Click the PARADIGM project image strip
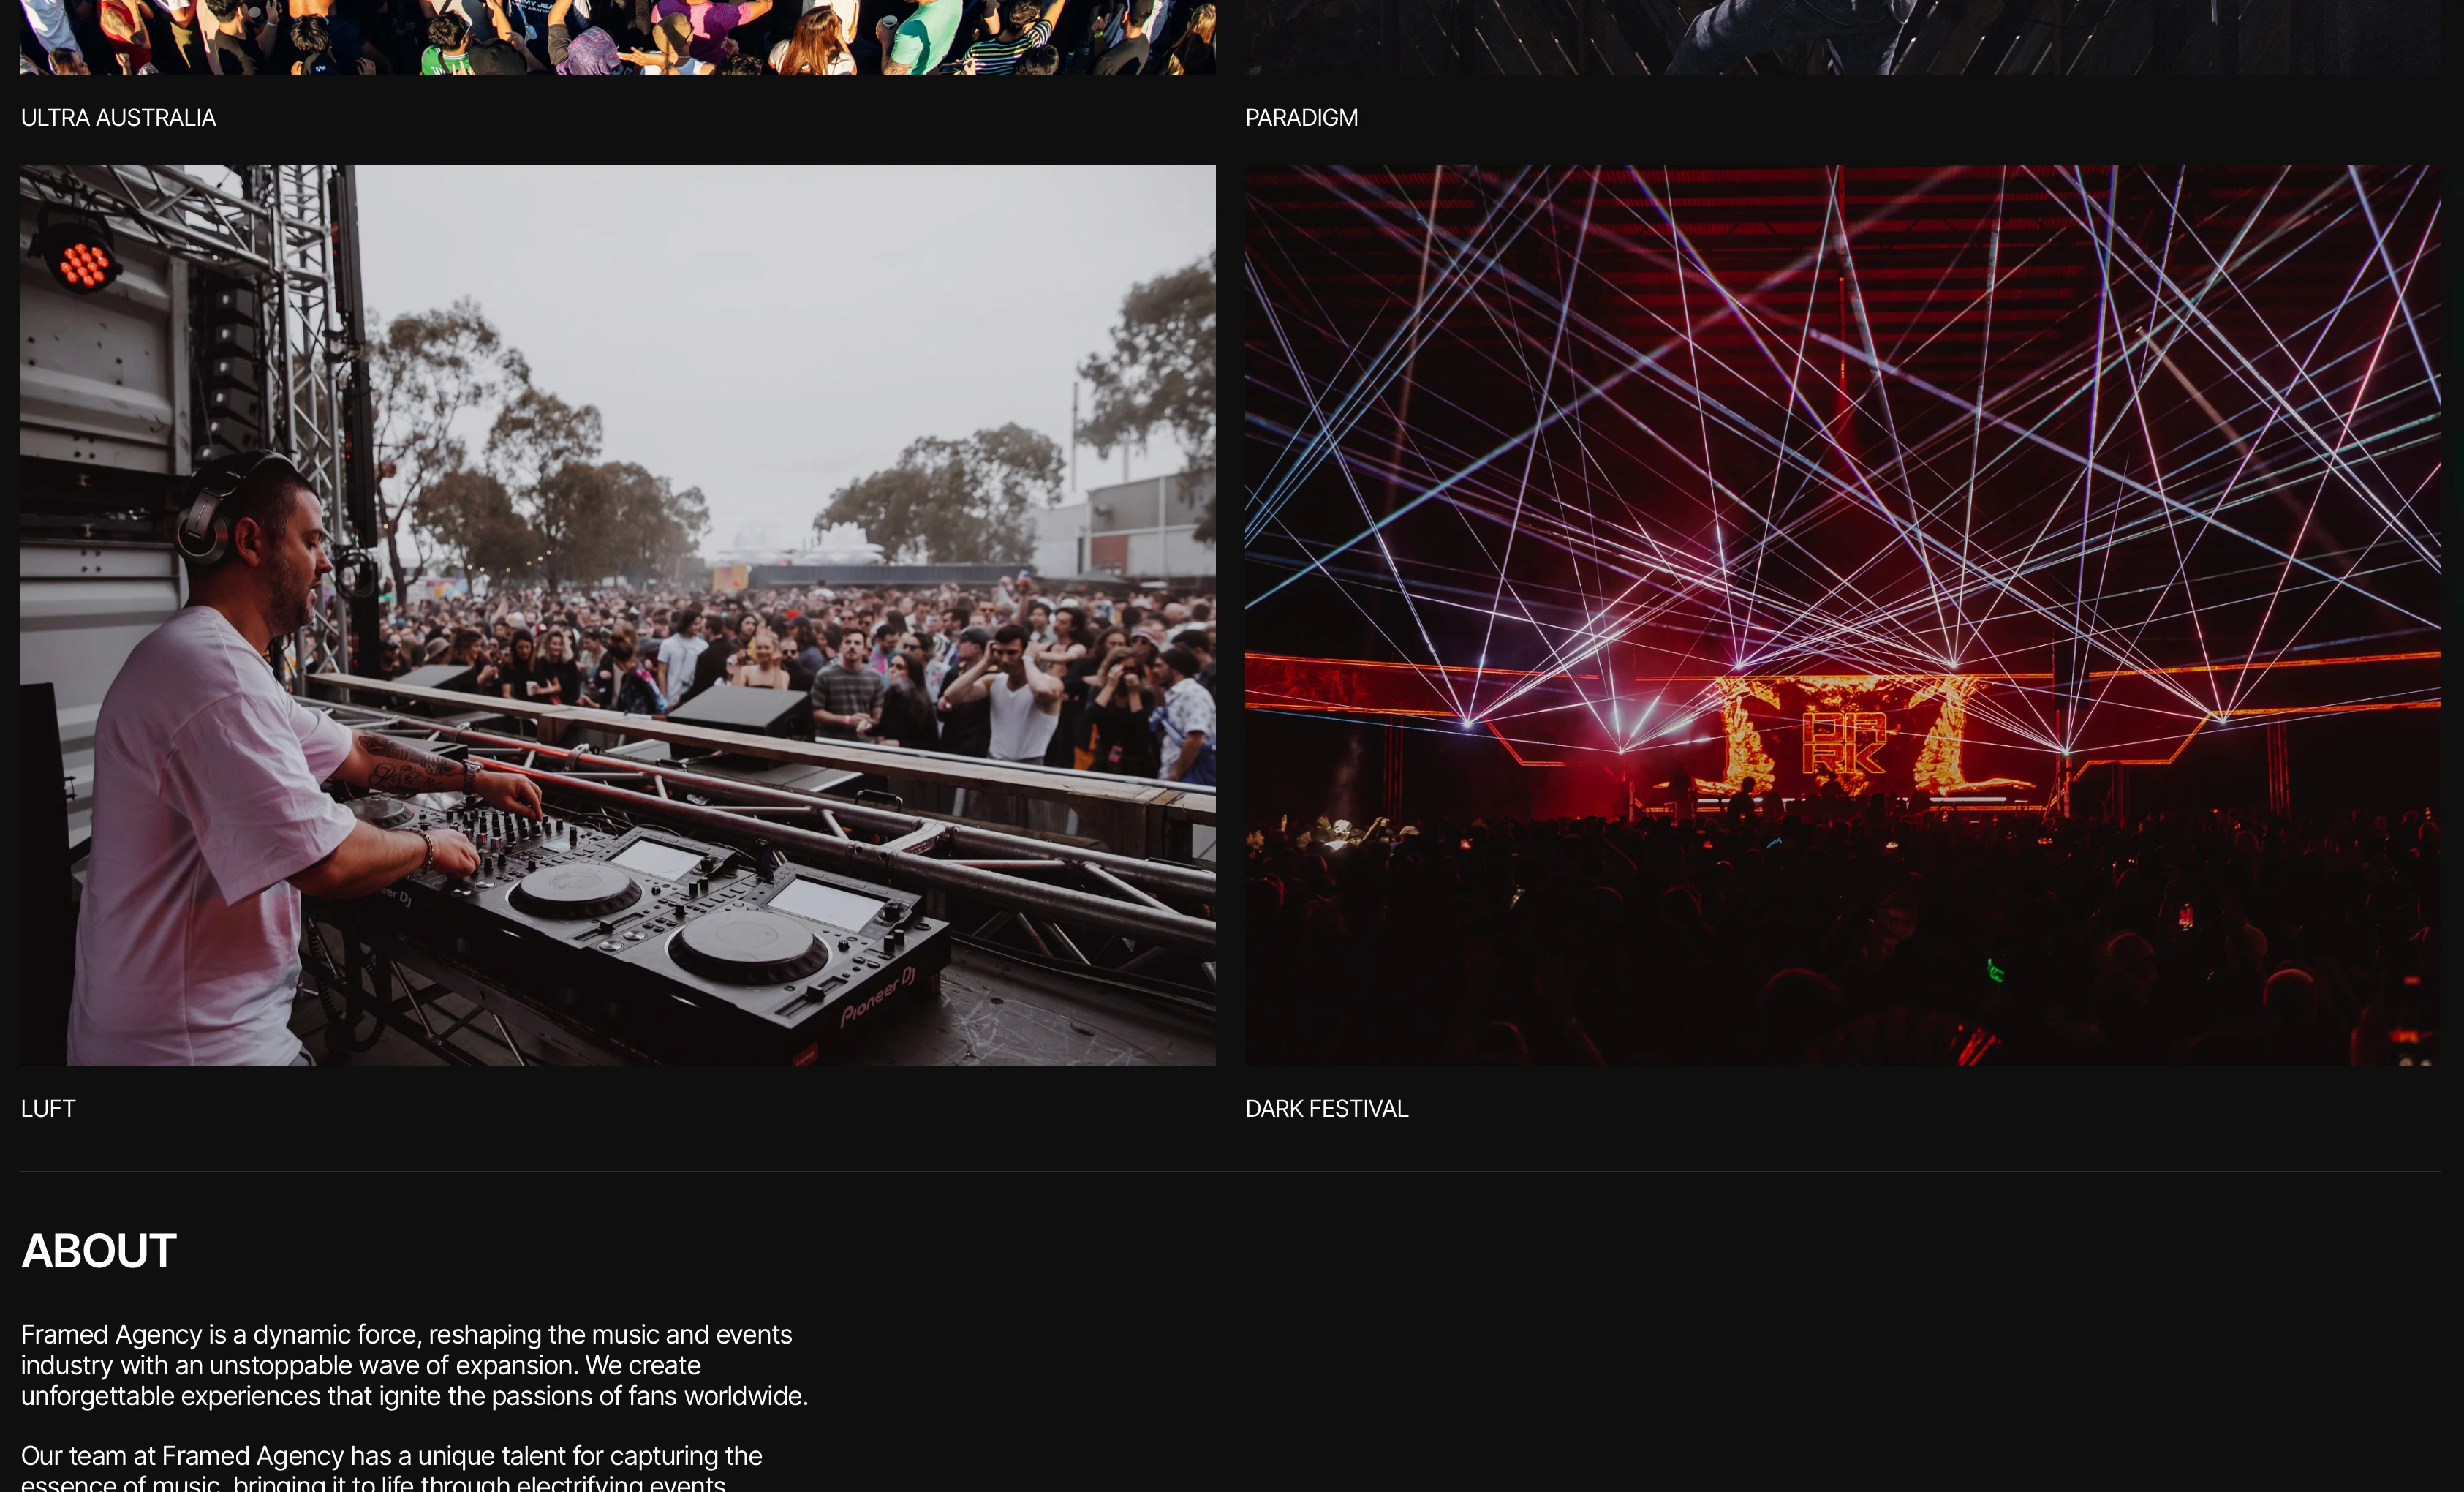2464x1492 pixels. (x=1842, y=37)
